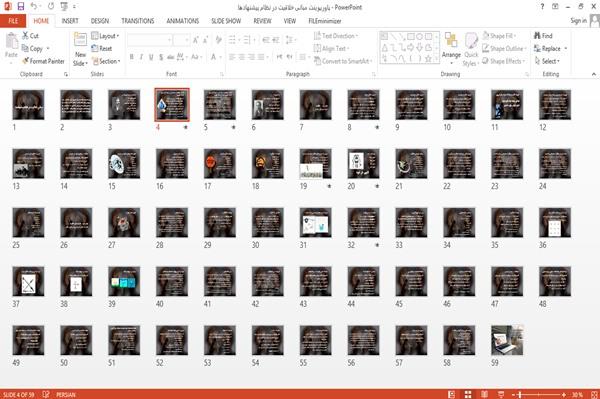This screenshot has height=399, width=600.
Task: Open the Help question mark icon
Action: (x=542, y=7)
